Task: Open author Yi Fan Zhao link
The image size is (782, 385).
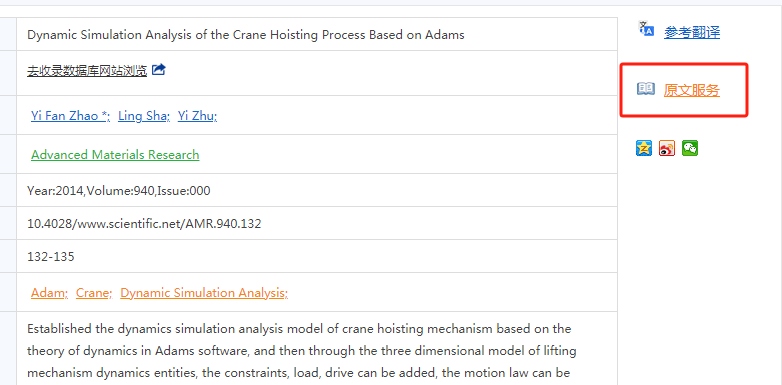Action: tap(70, 116)
